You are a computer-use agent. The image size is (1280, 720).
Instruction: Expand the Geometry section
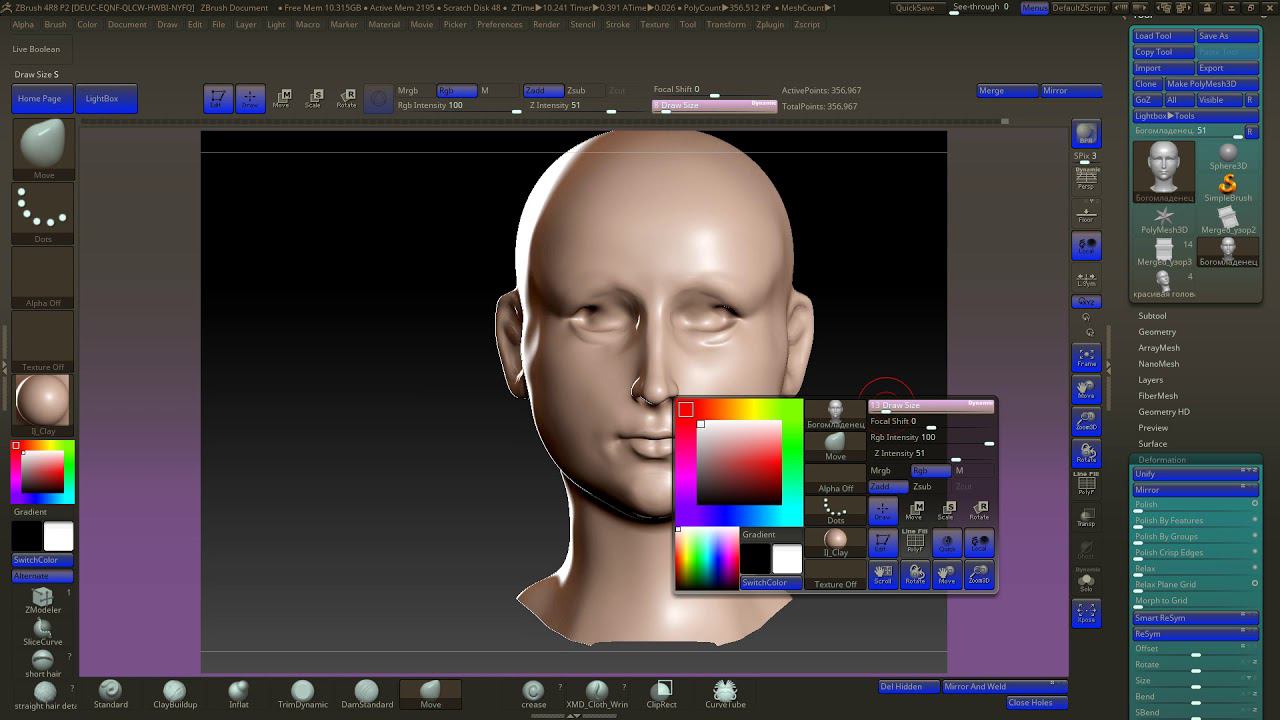(1156, 332)
